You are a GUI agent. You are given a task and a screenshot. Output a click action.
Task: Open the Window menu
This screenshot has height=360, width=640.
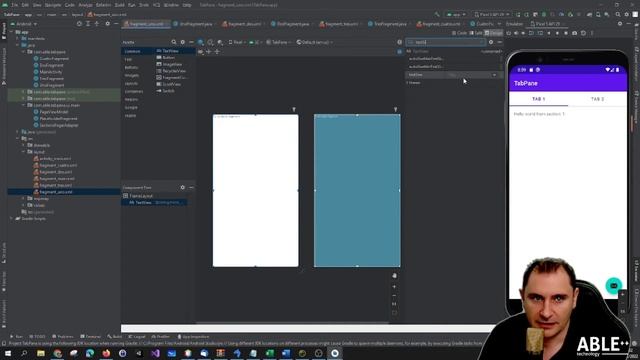coord(171,5)
